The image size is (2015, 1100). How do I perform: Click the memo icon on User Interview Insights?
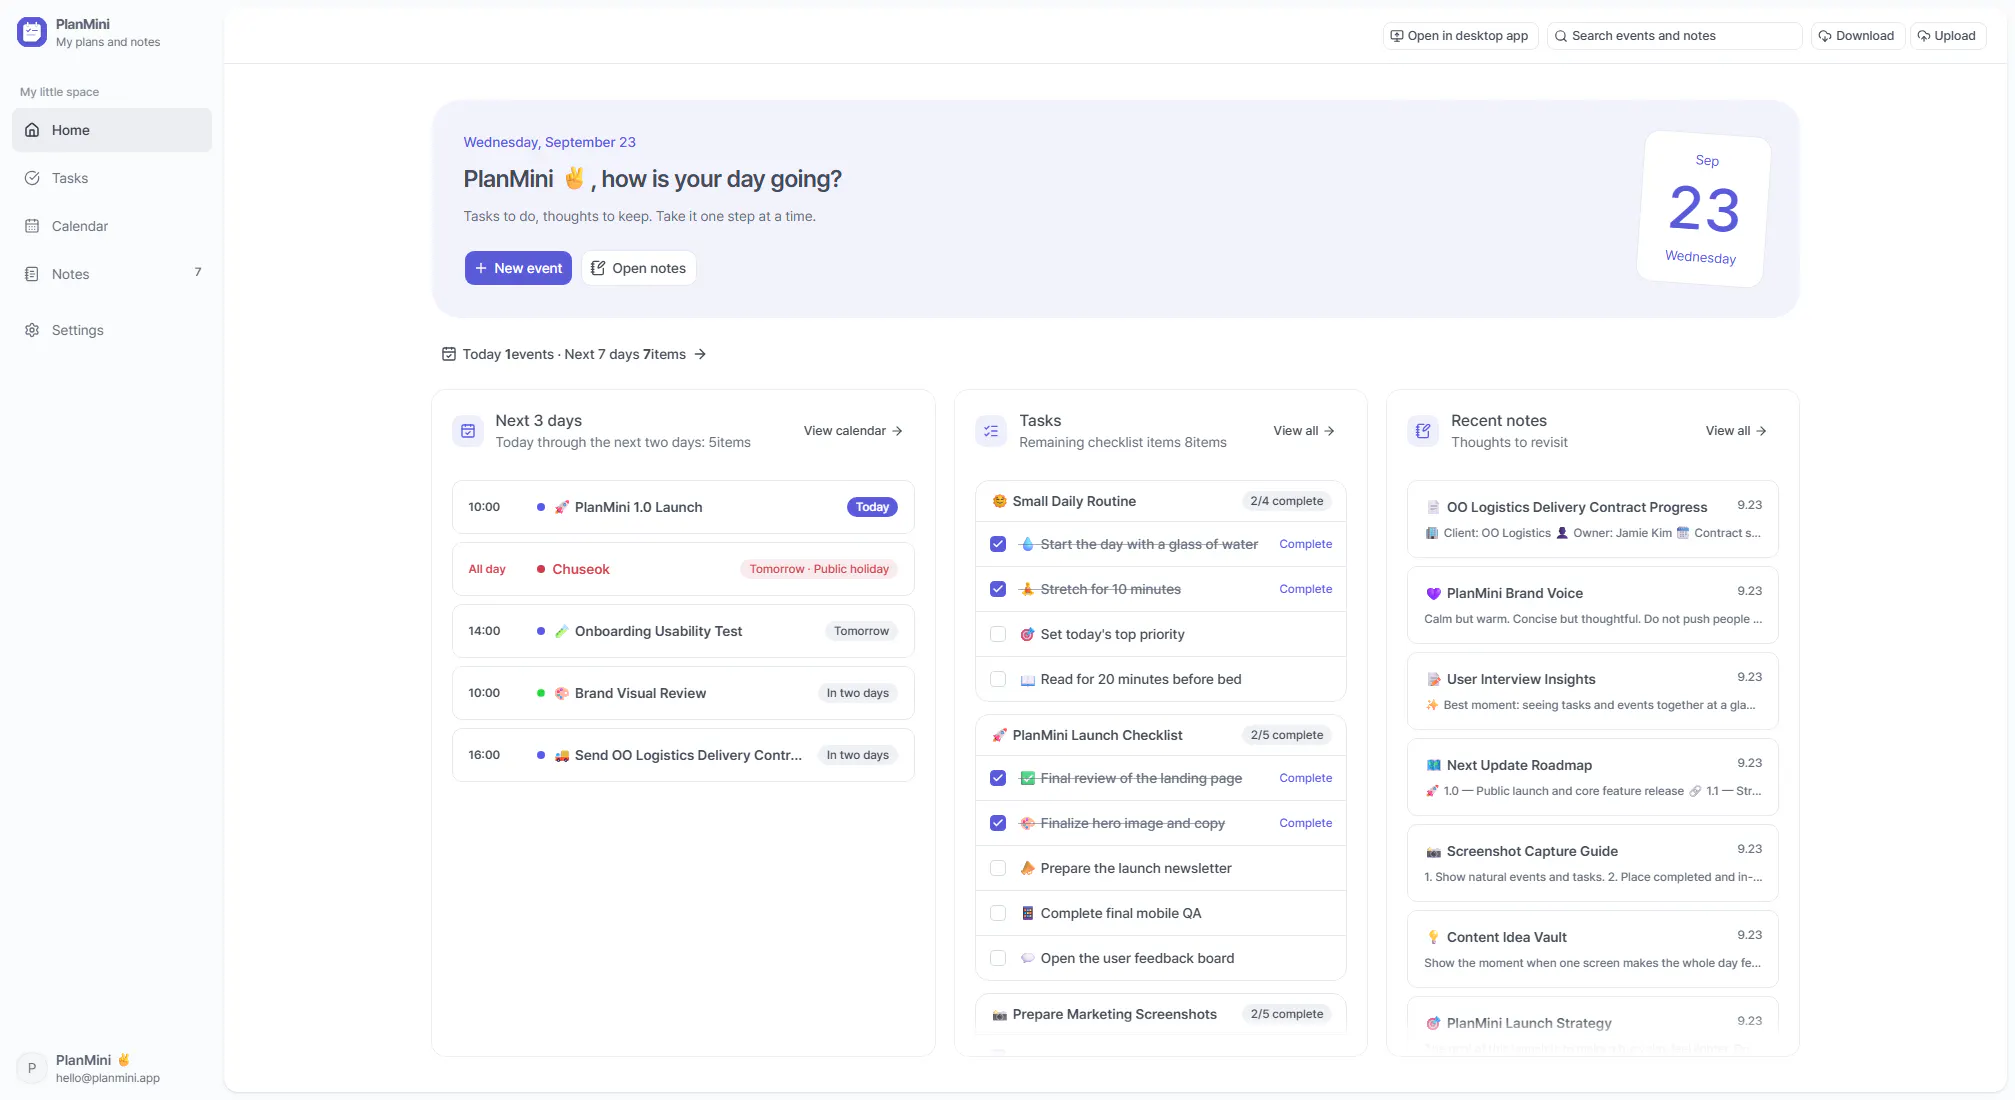1433,679
